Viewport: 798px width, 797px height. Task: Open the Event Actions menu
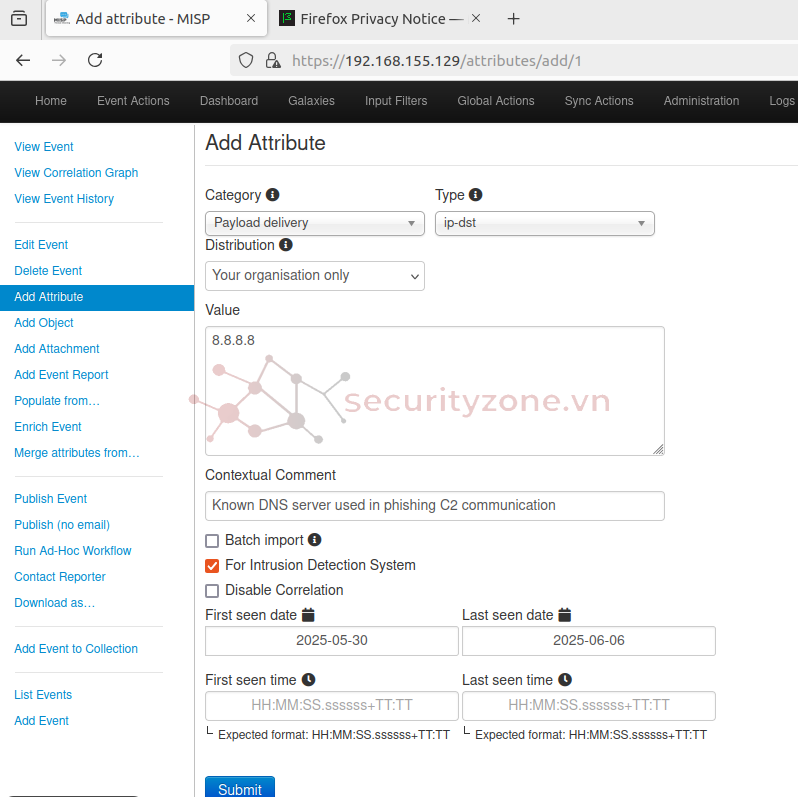(x=133, y=101)
